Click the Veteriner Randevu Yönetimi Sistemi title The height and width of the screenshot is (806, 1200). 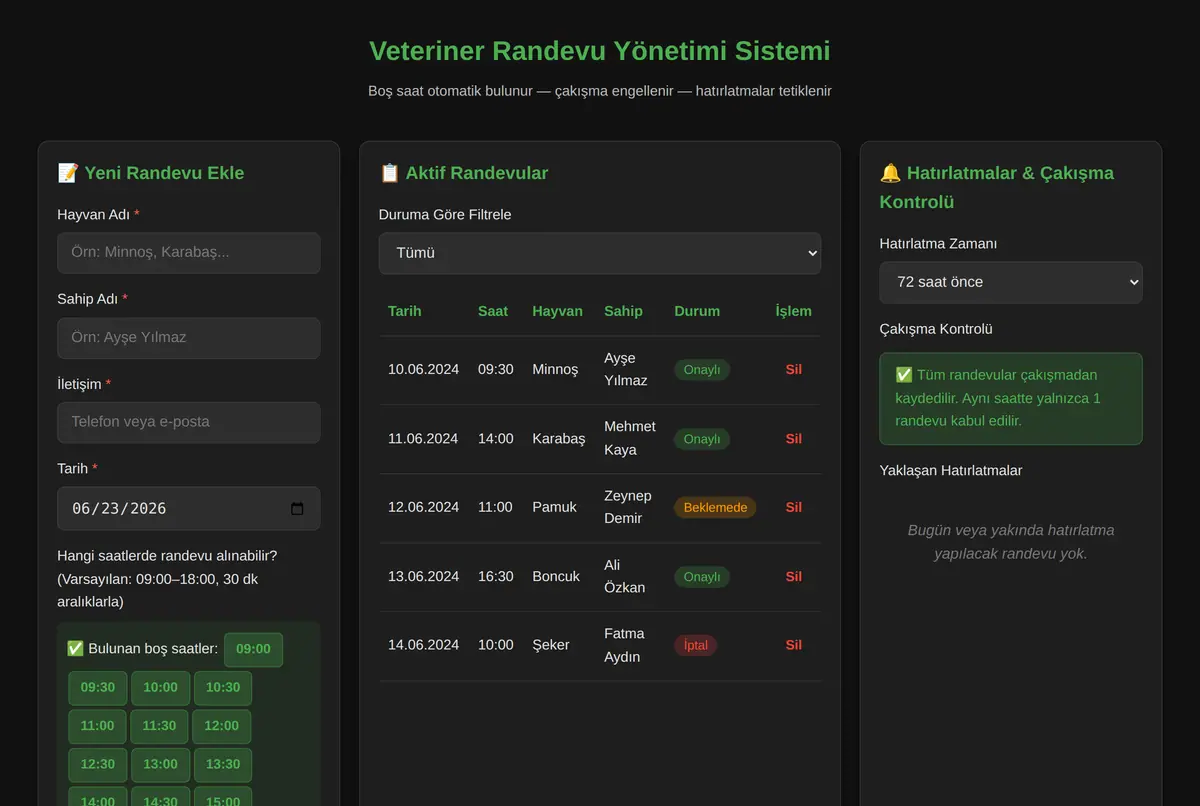tap(600, 50)
